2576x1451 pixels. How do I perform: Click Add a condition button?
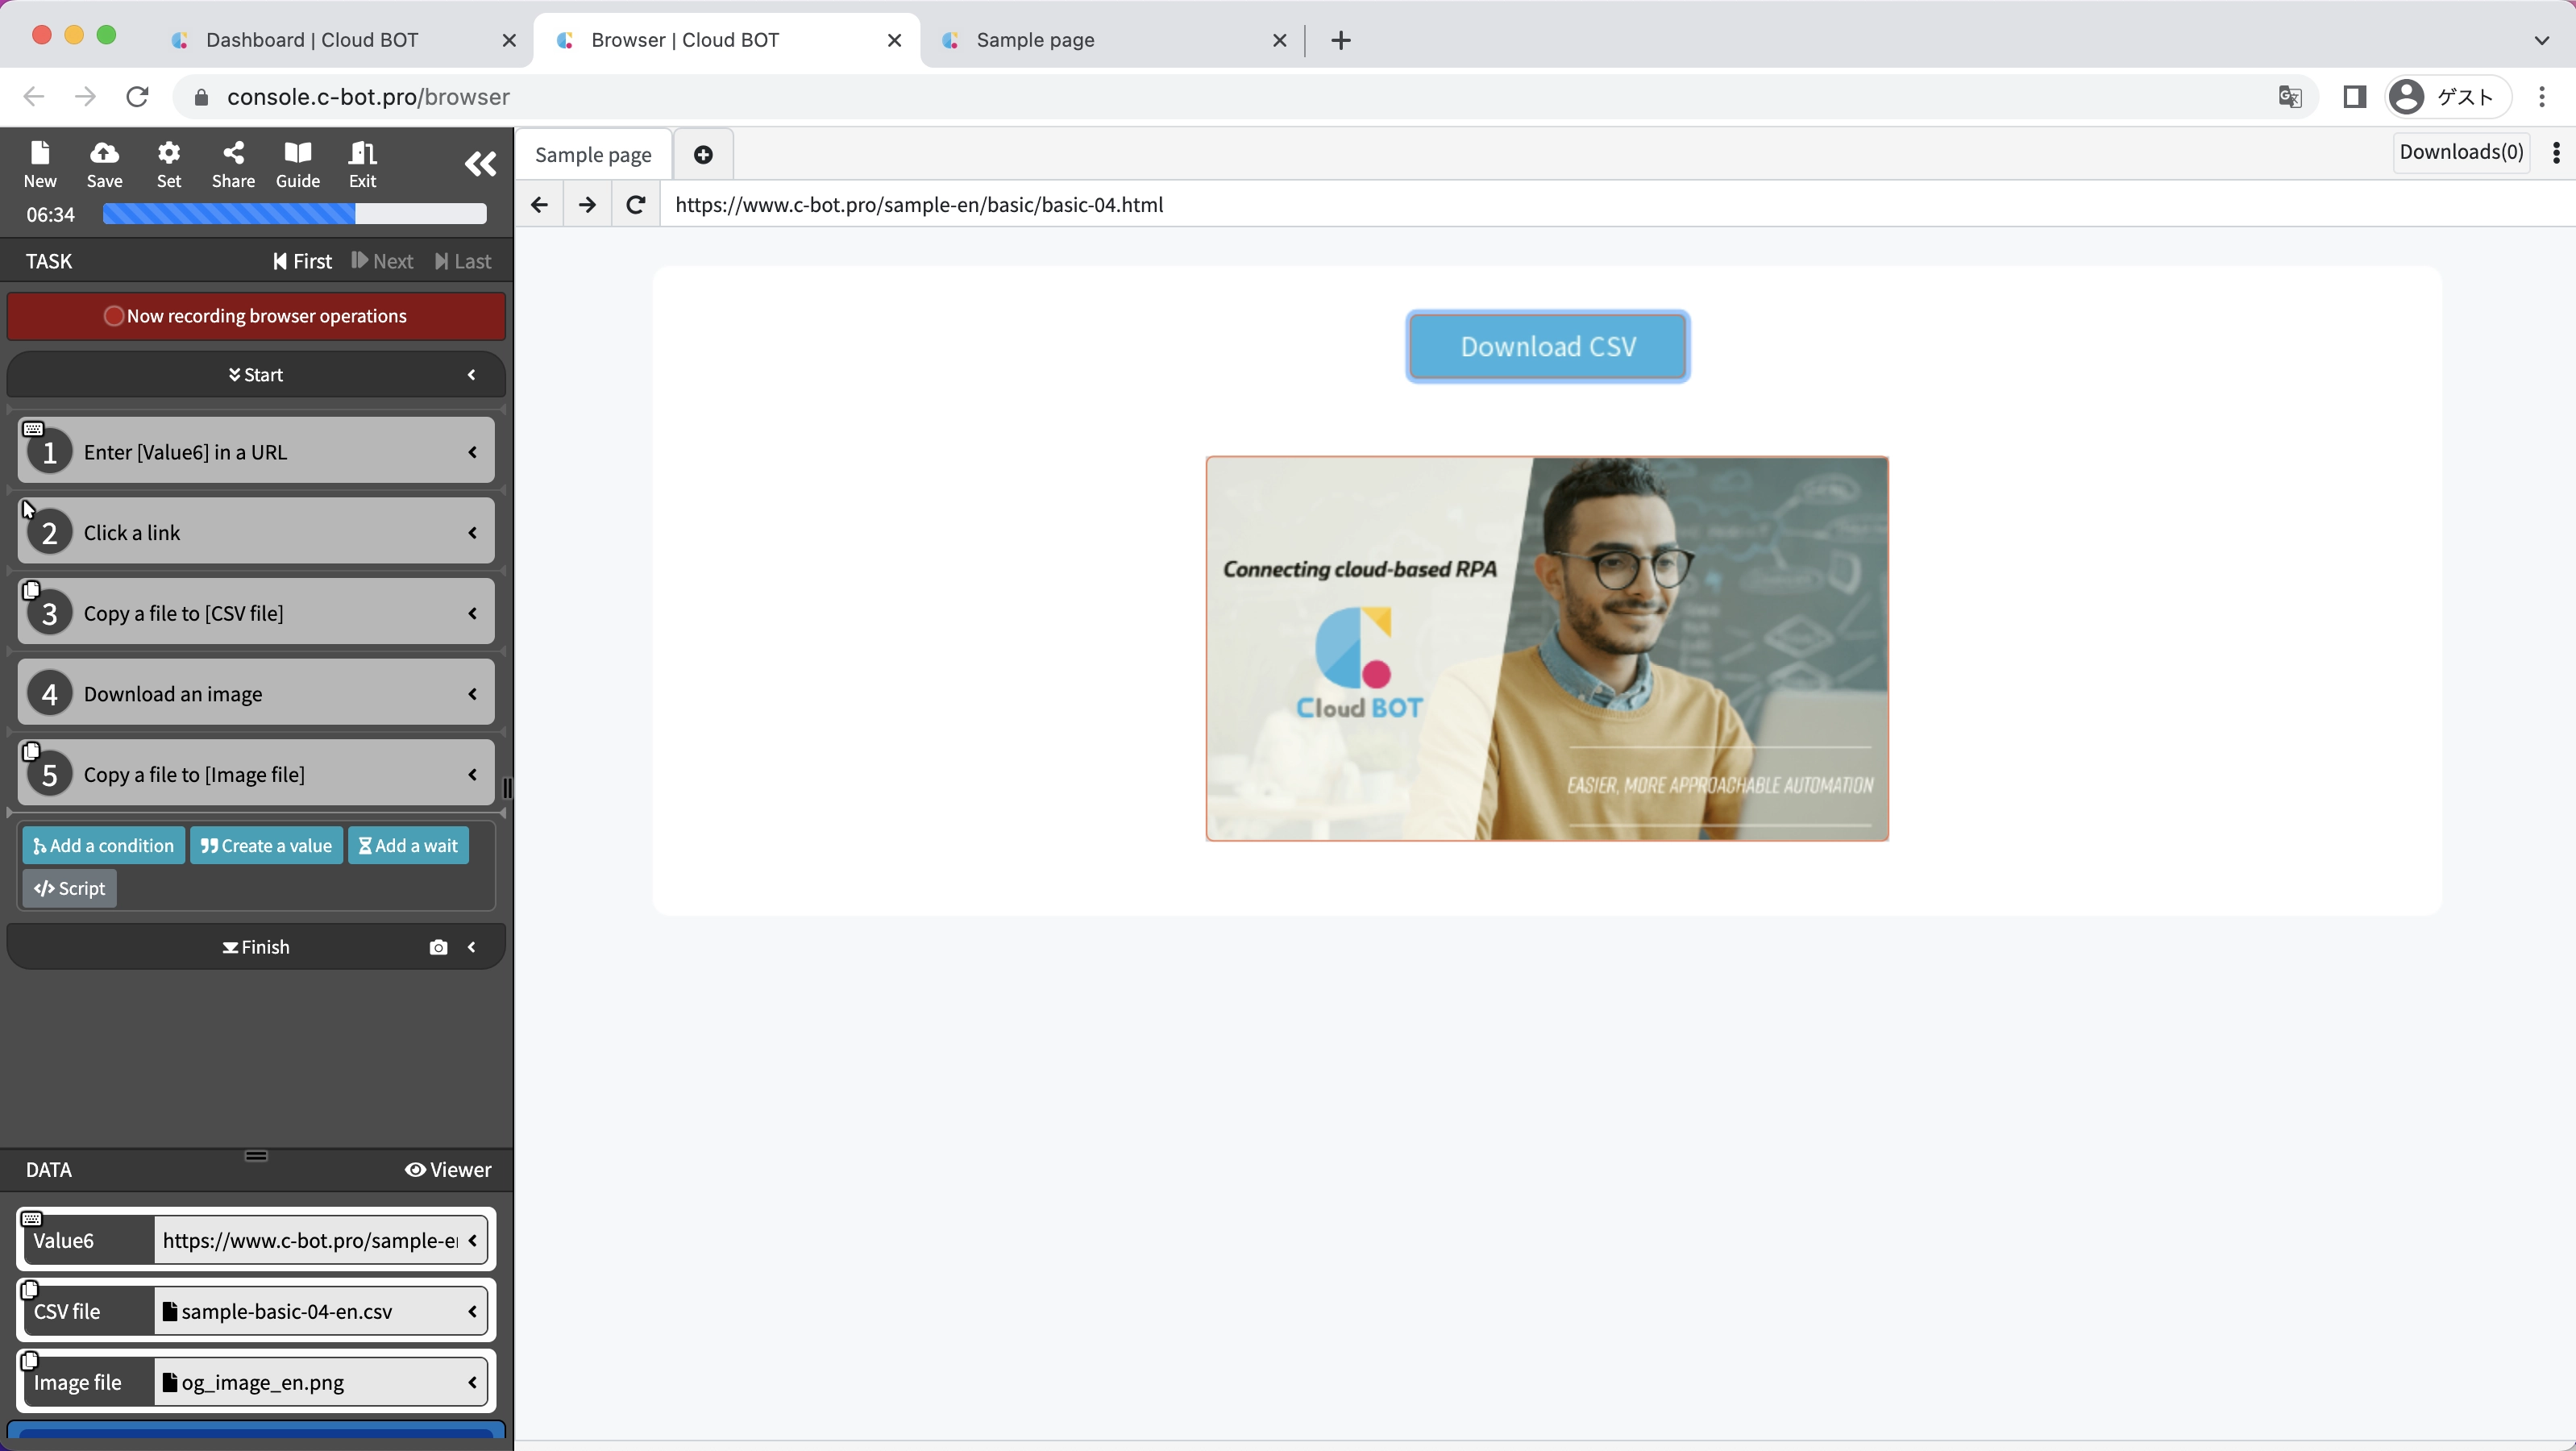pos(103,846)
